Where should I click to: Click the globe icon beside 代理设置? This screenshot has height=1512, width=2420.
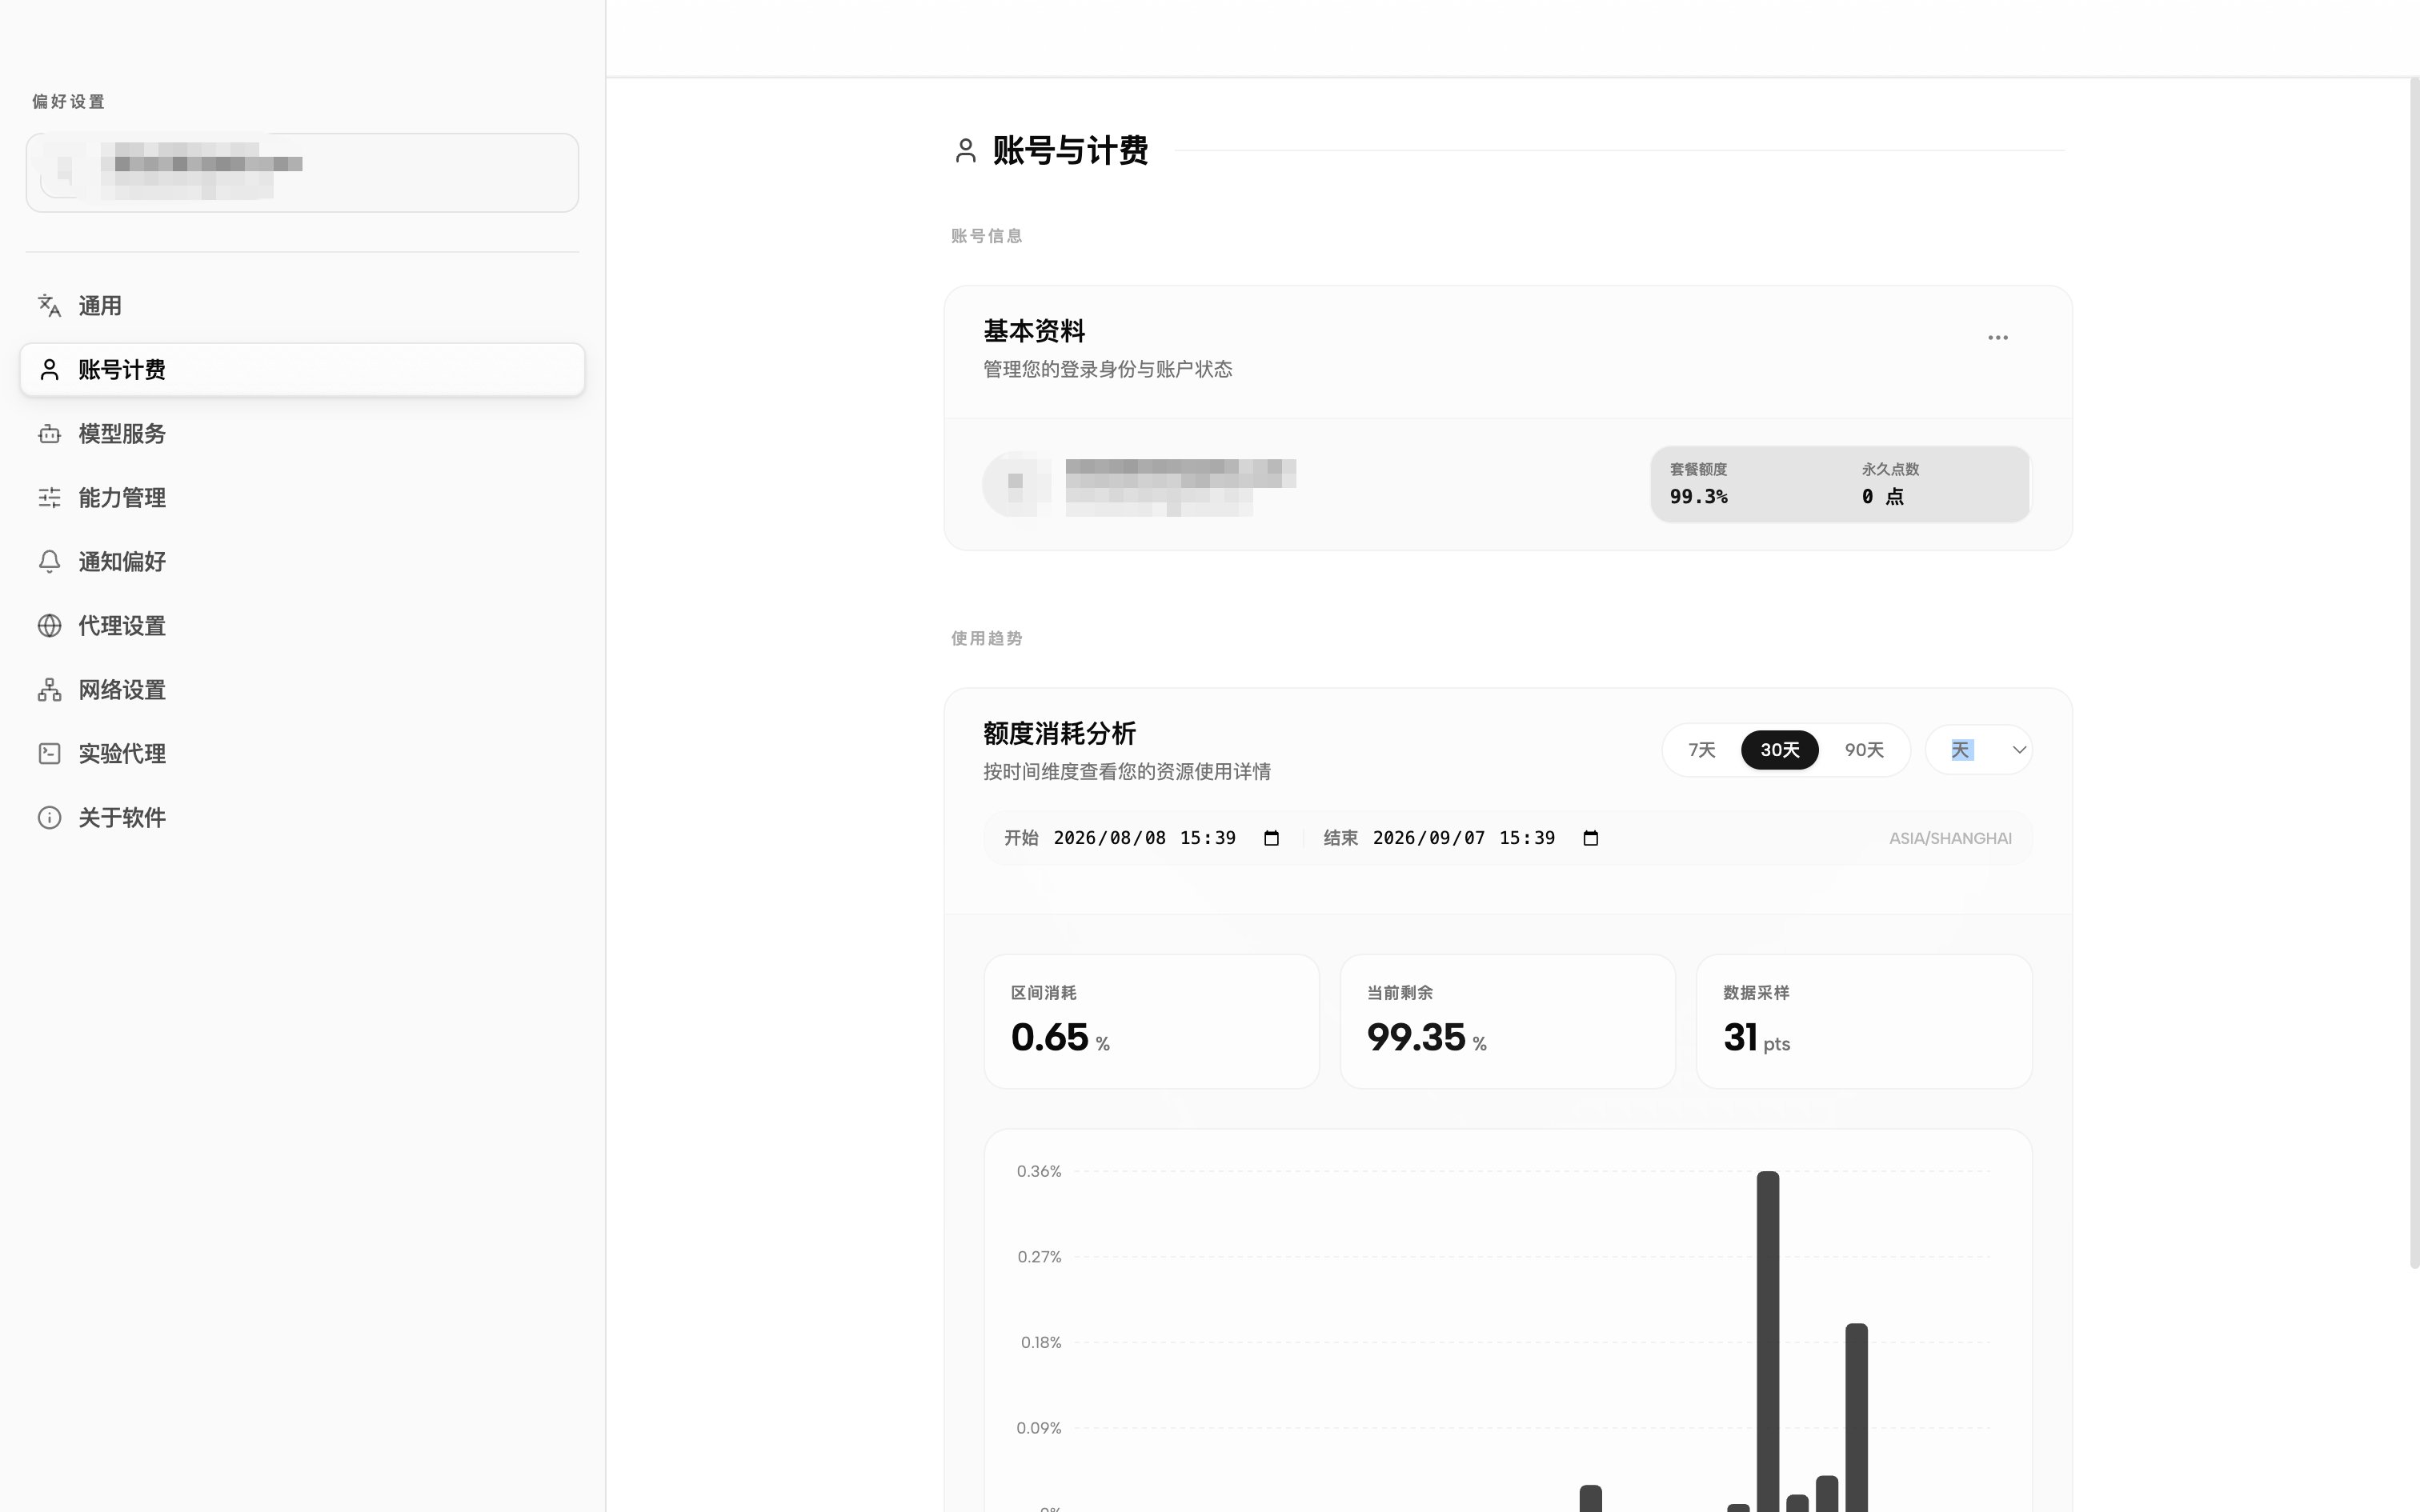tap(49, 626)
